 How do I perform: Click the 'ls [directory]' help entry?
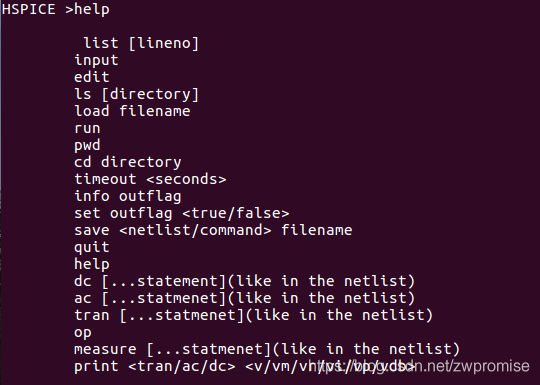[137, 94]
